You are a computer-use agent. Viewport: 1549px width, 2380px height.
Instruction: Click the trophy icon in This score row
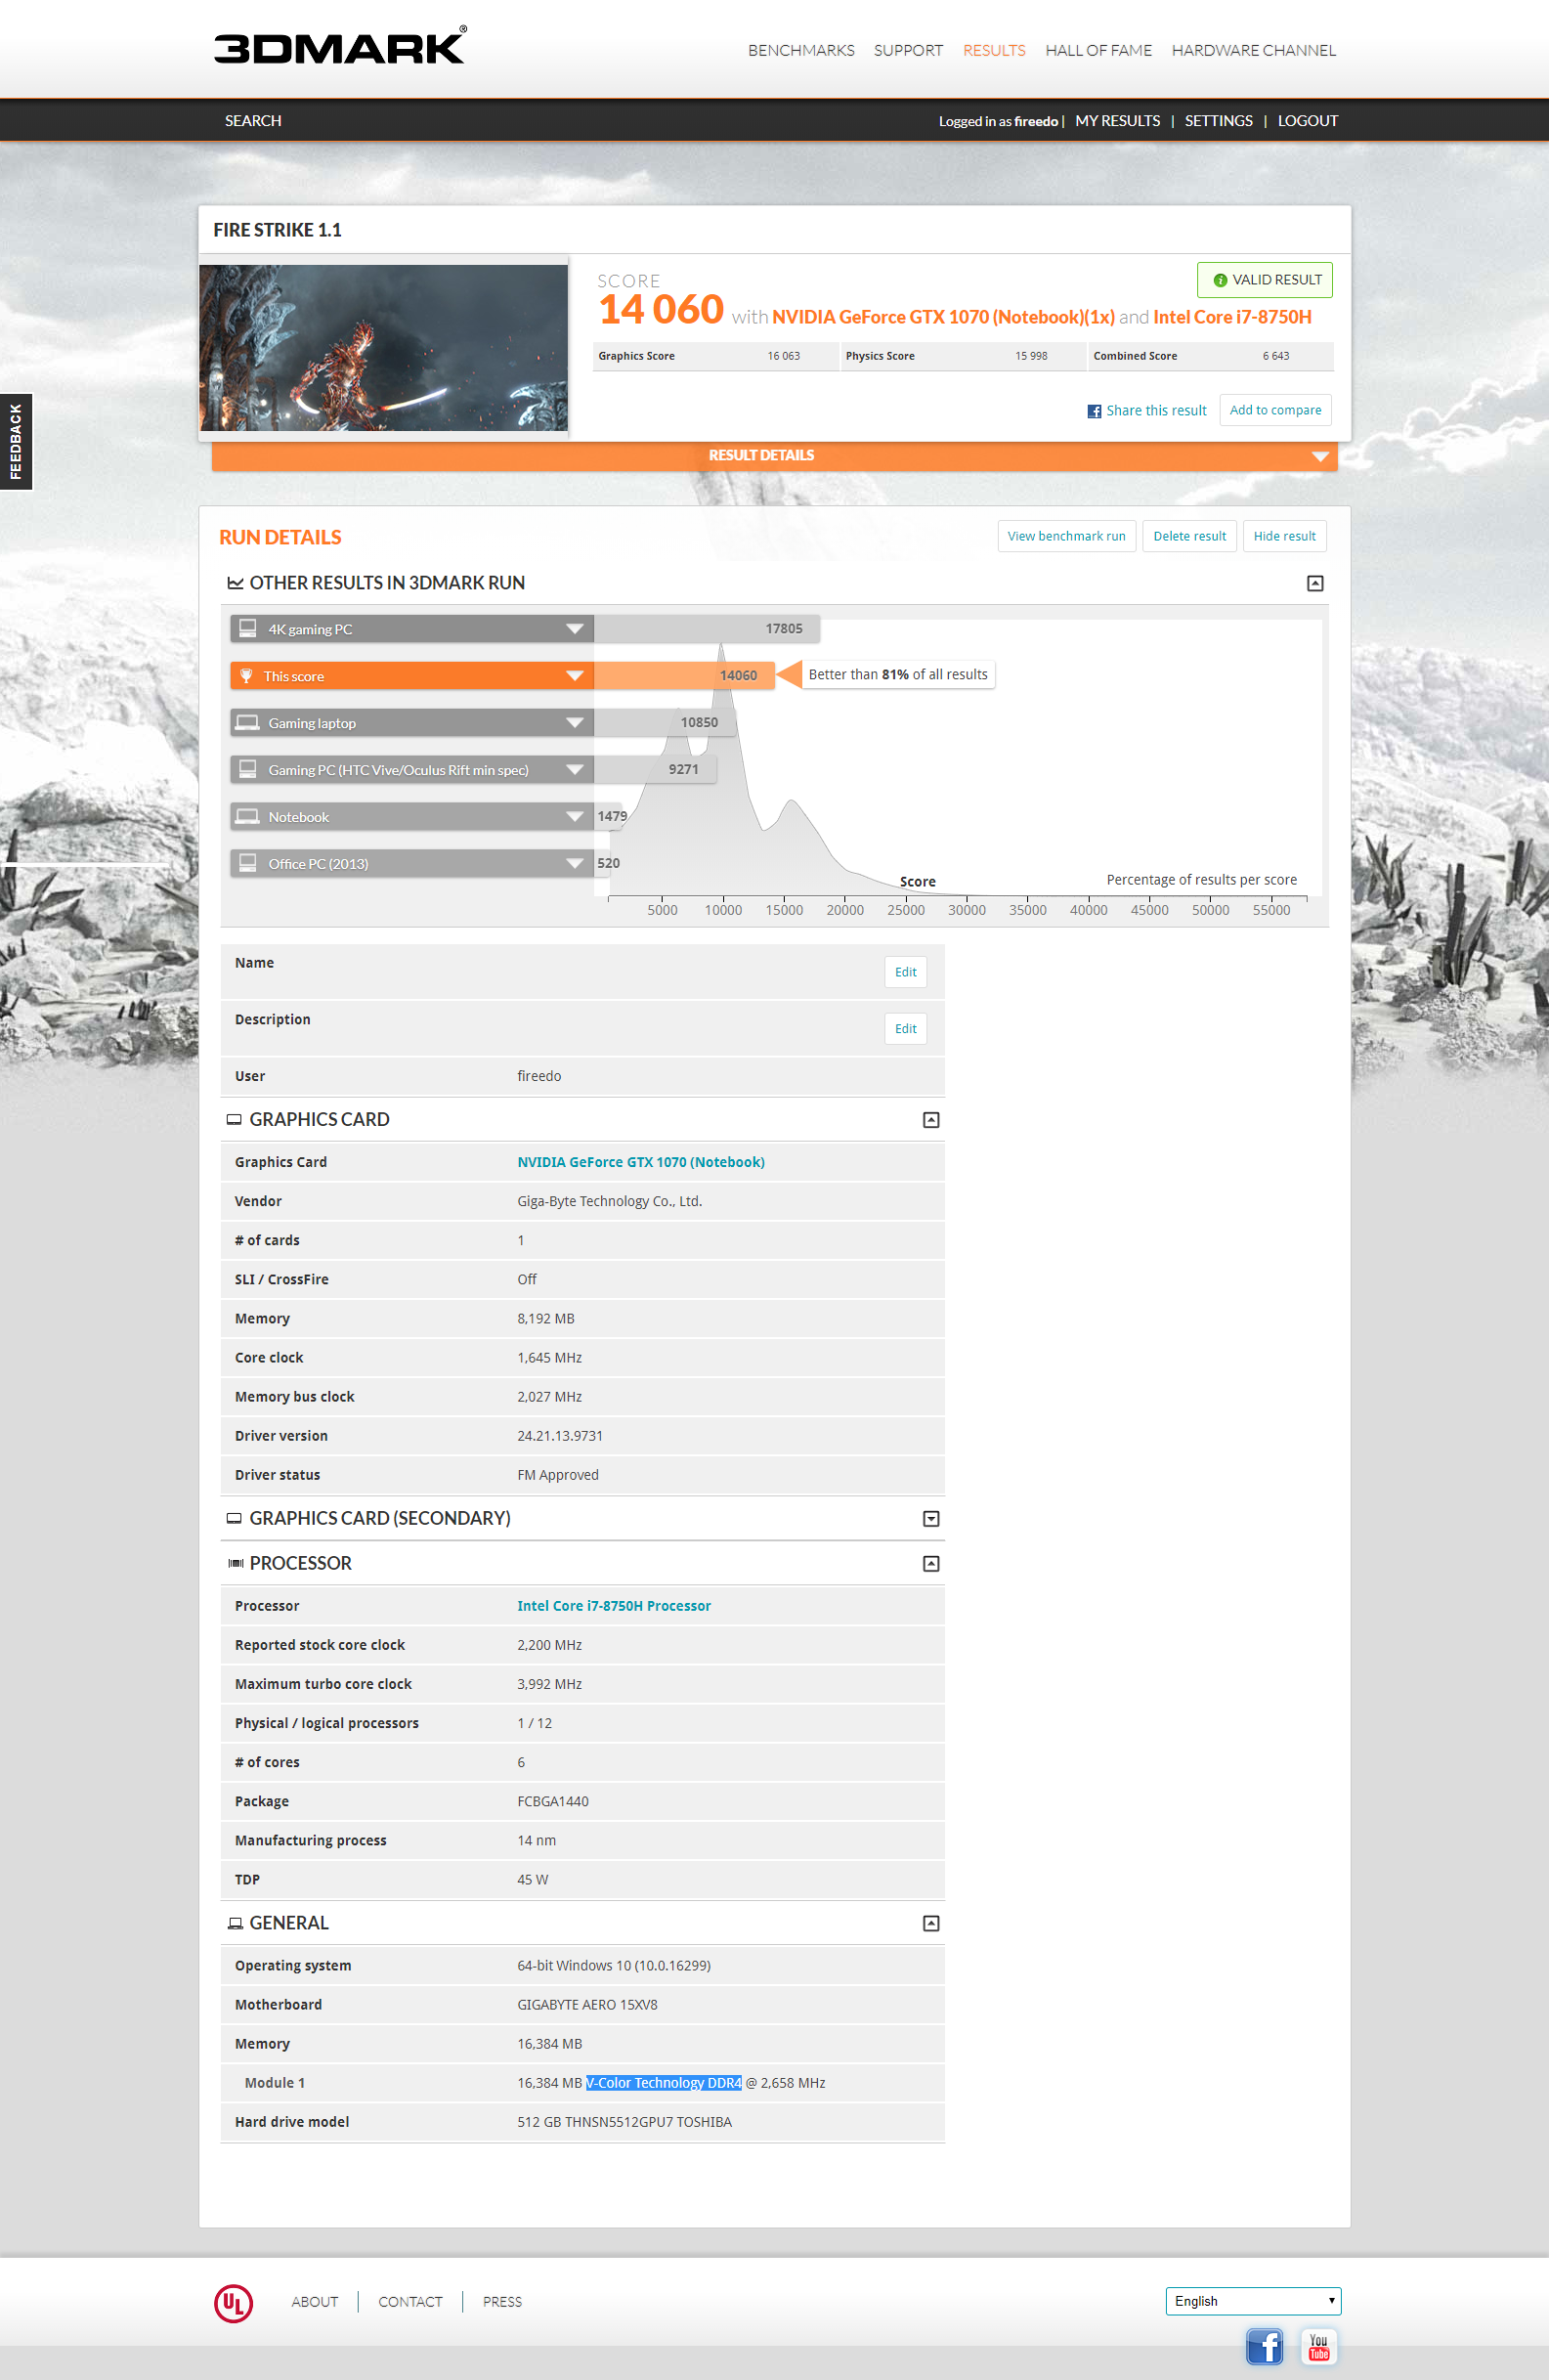pyautogui.click(x=246, y=676)
